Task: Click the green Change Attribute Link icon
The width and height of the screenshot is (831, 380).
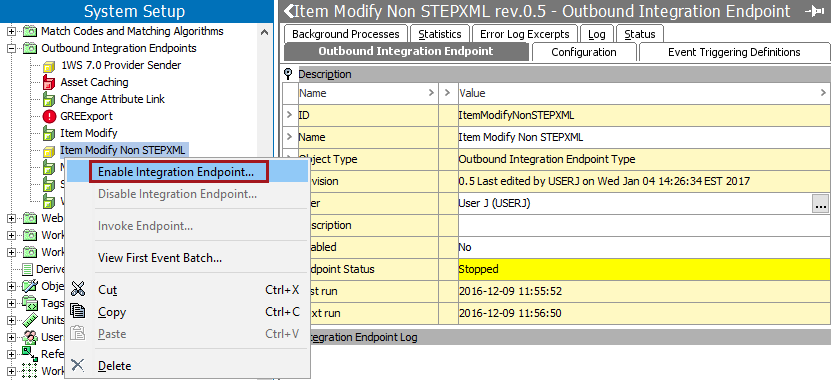Action: point(49,99)
